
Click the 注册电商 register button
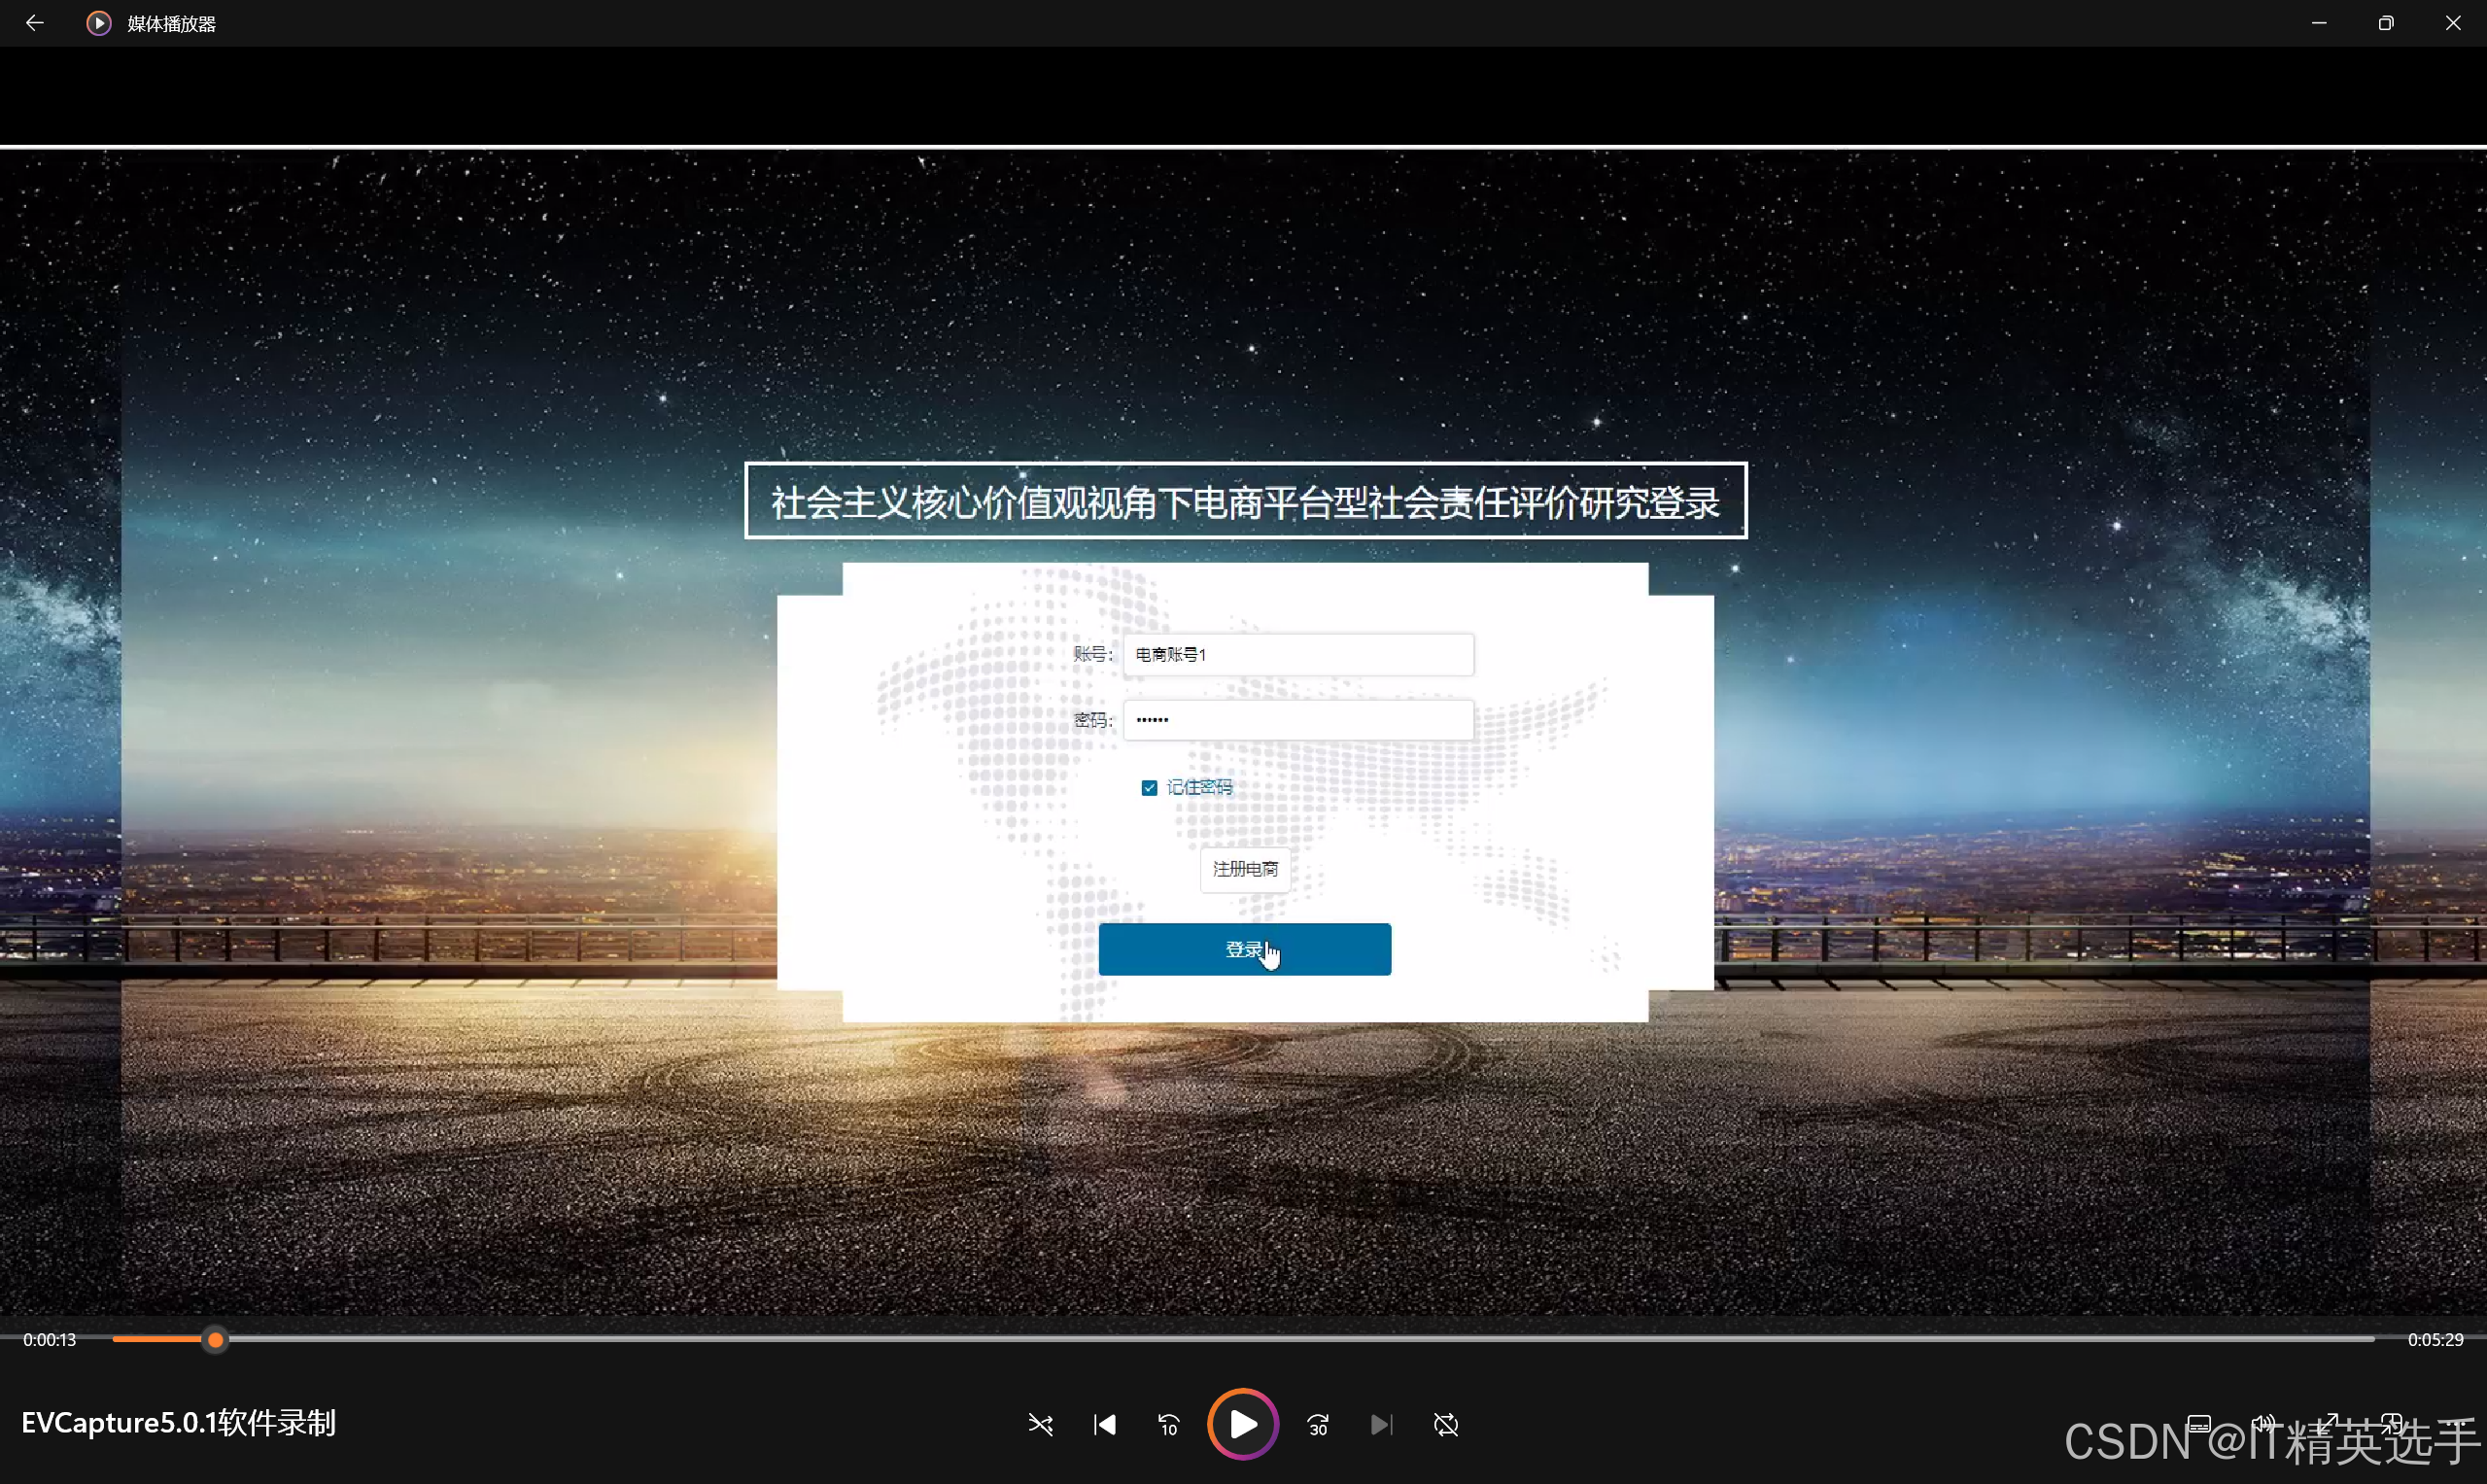coord(1244,869)
